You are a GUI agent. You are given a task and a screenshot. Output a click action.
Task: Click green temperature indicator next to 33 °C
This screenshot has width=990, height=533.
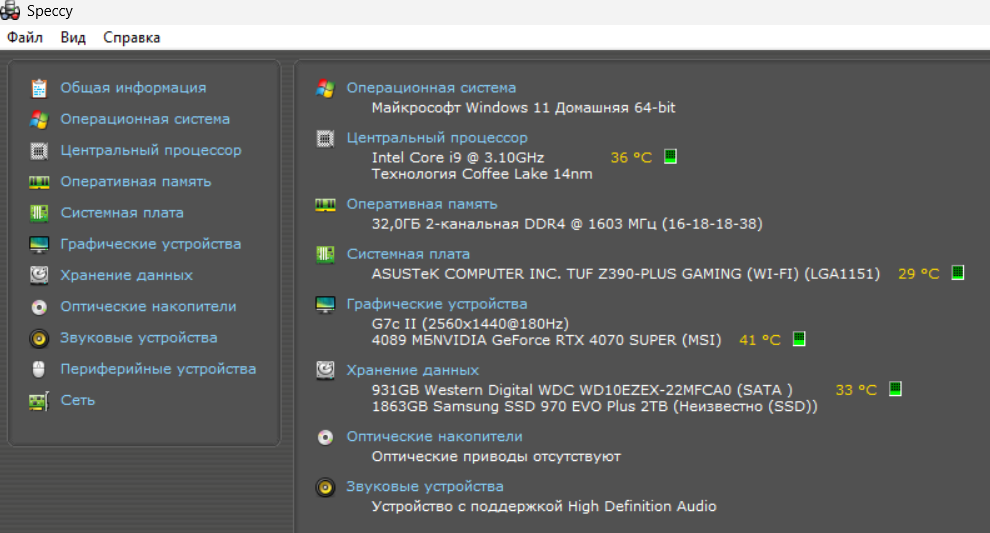[895, 388]
